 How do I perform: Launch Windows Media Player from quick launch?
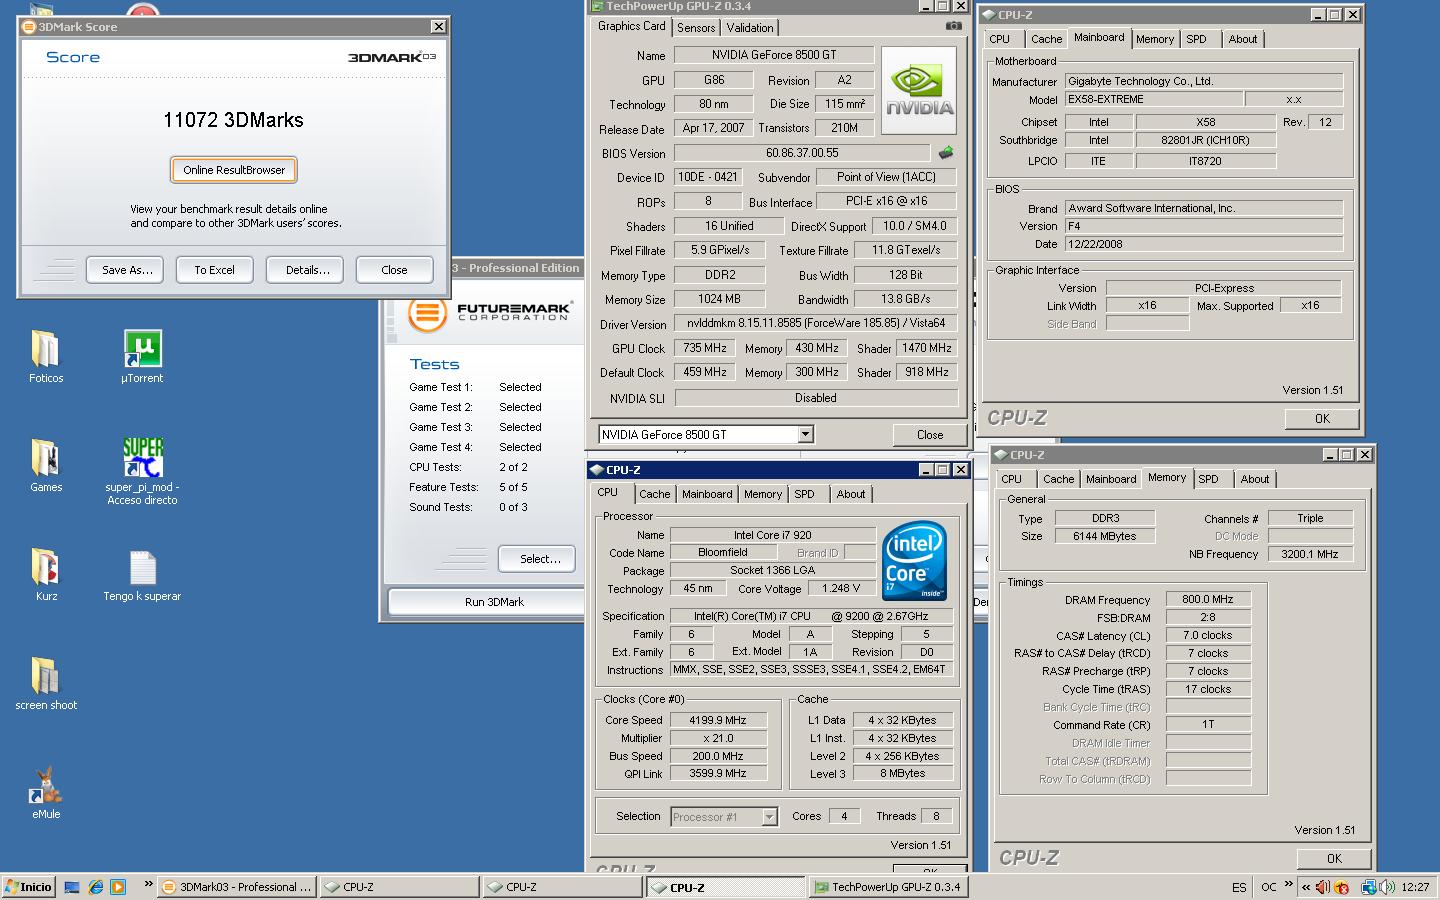click(x=118, y=887)
